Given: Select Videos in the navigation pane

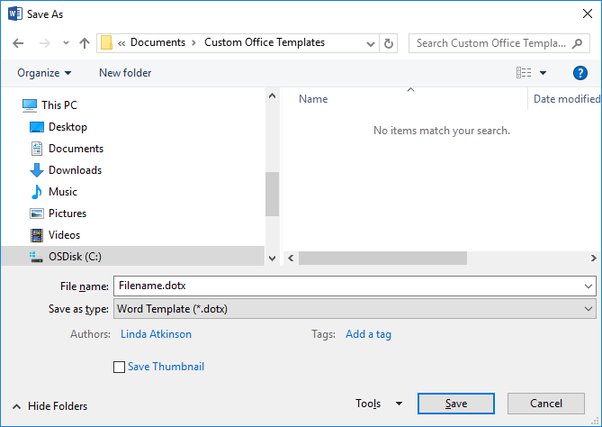Looking at the screenshot, I should click(x=64, y=235).
